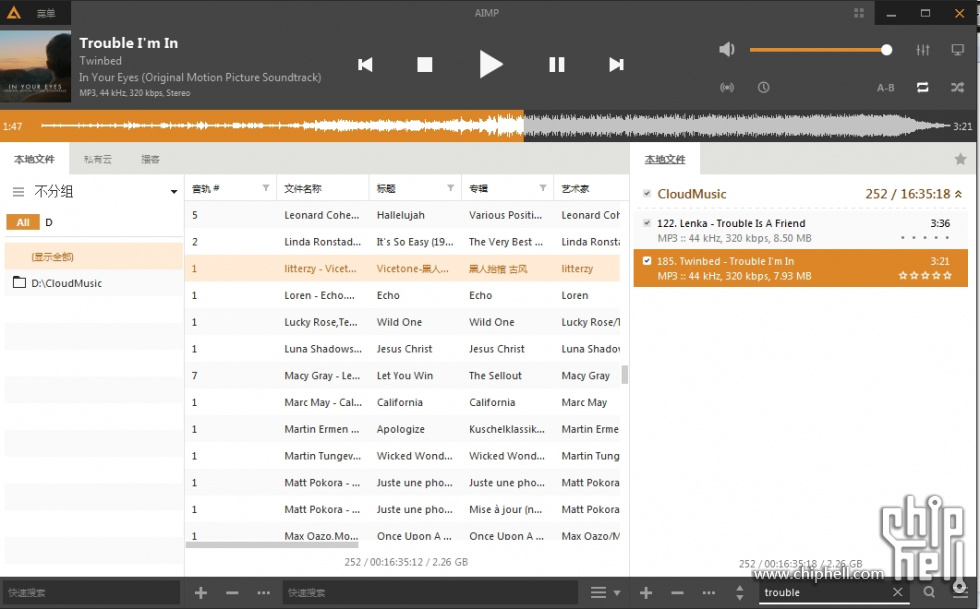Click the radio broadcast icon
The height and width of the screenshot is (609, 980).
pyautogui.click(x=727, y=88)
